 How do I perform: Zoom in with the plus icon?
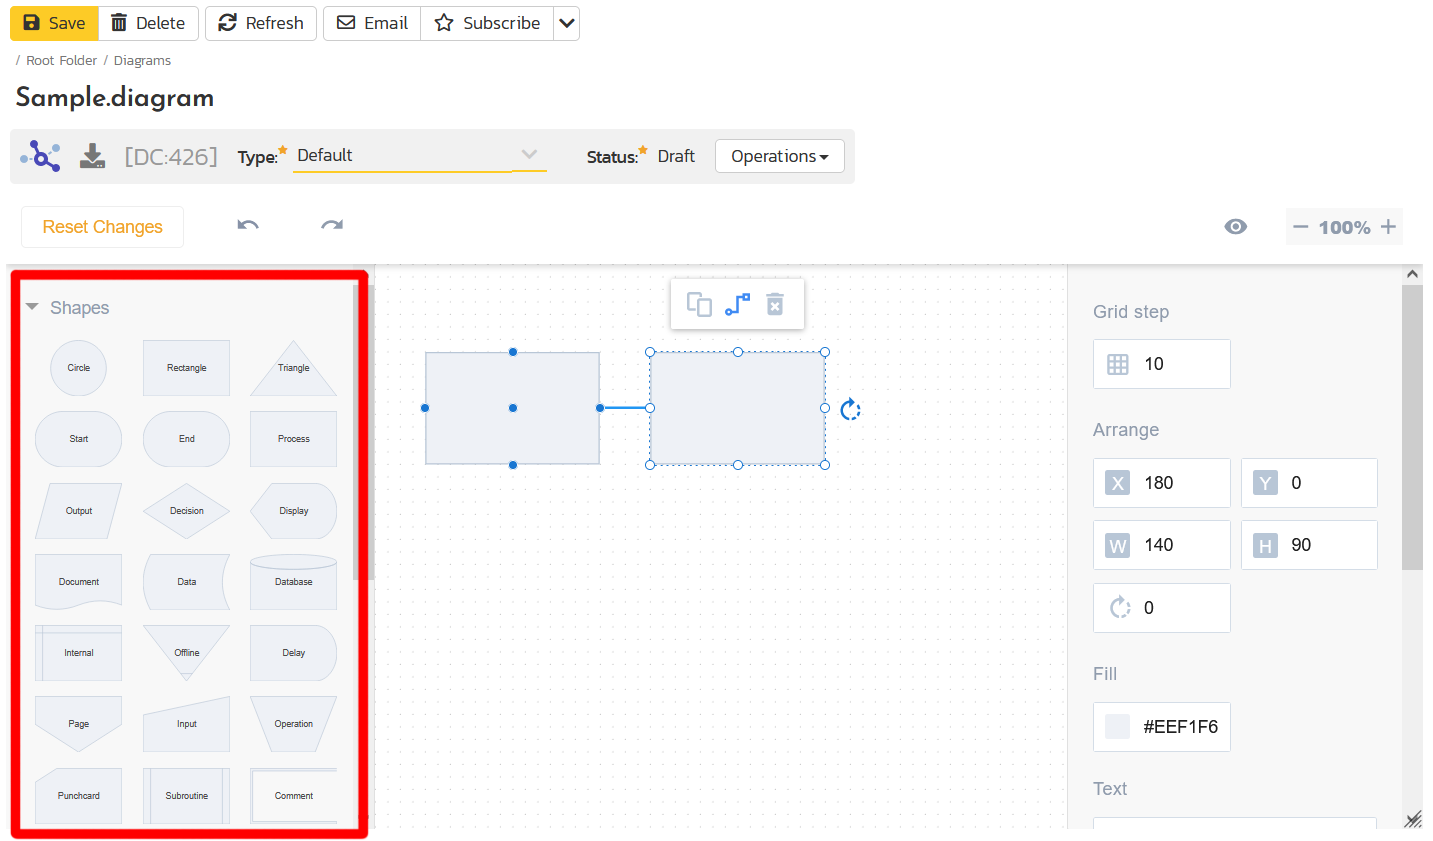[x=1388, y=227]
